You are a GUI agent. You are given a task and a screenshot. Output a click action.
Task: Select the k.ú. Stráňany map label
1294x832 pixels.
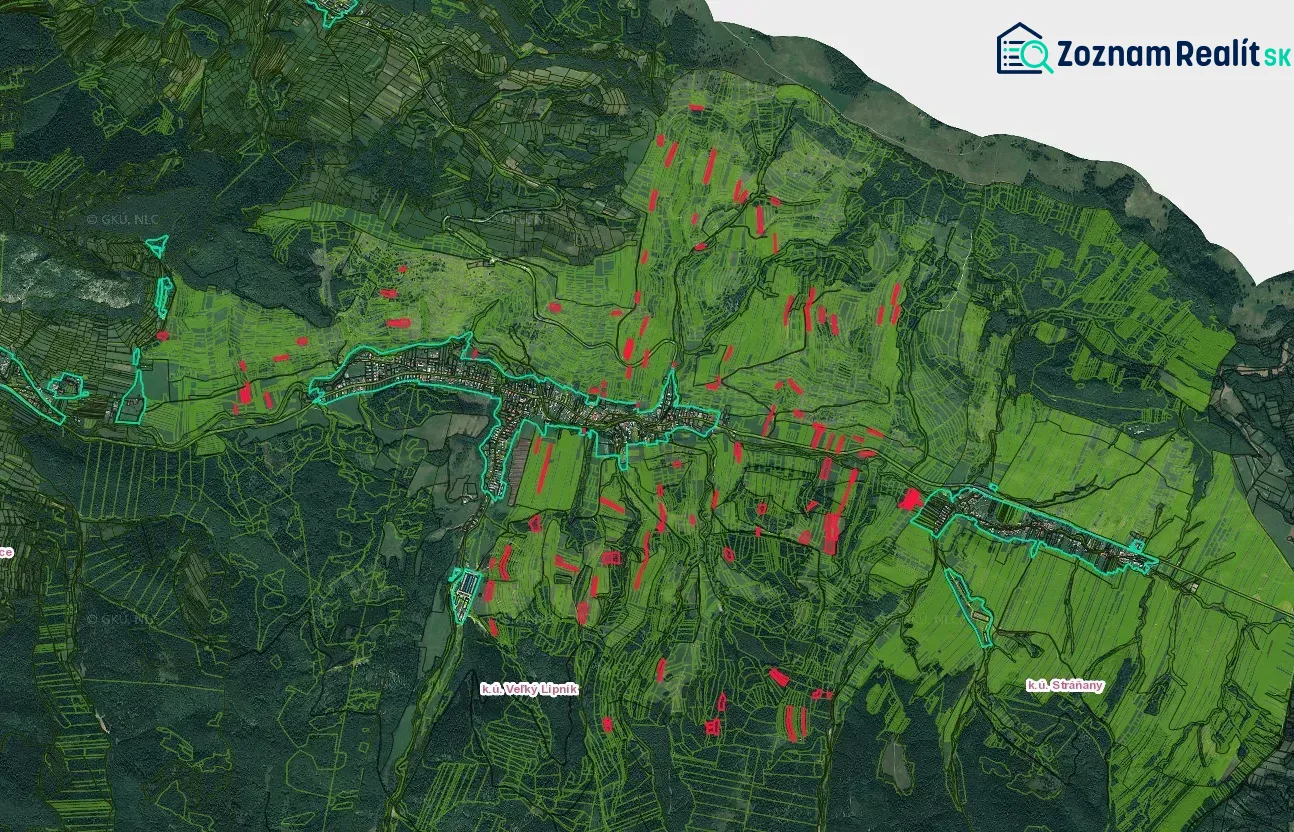(x=1065, y=685)
